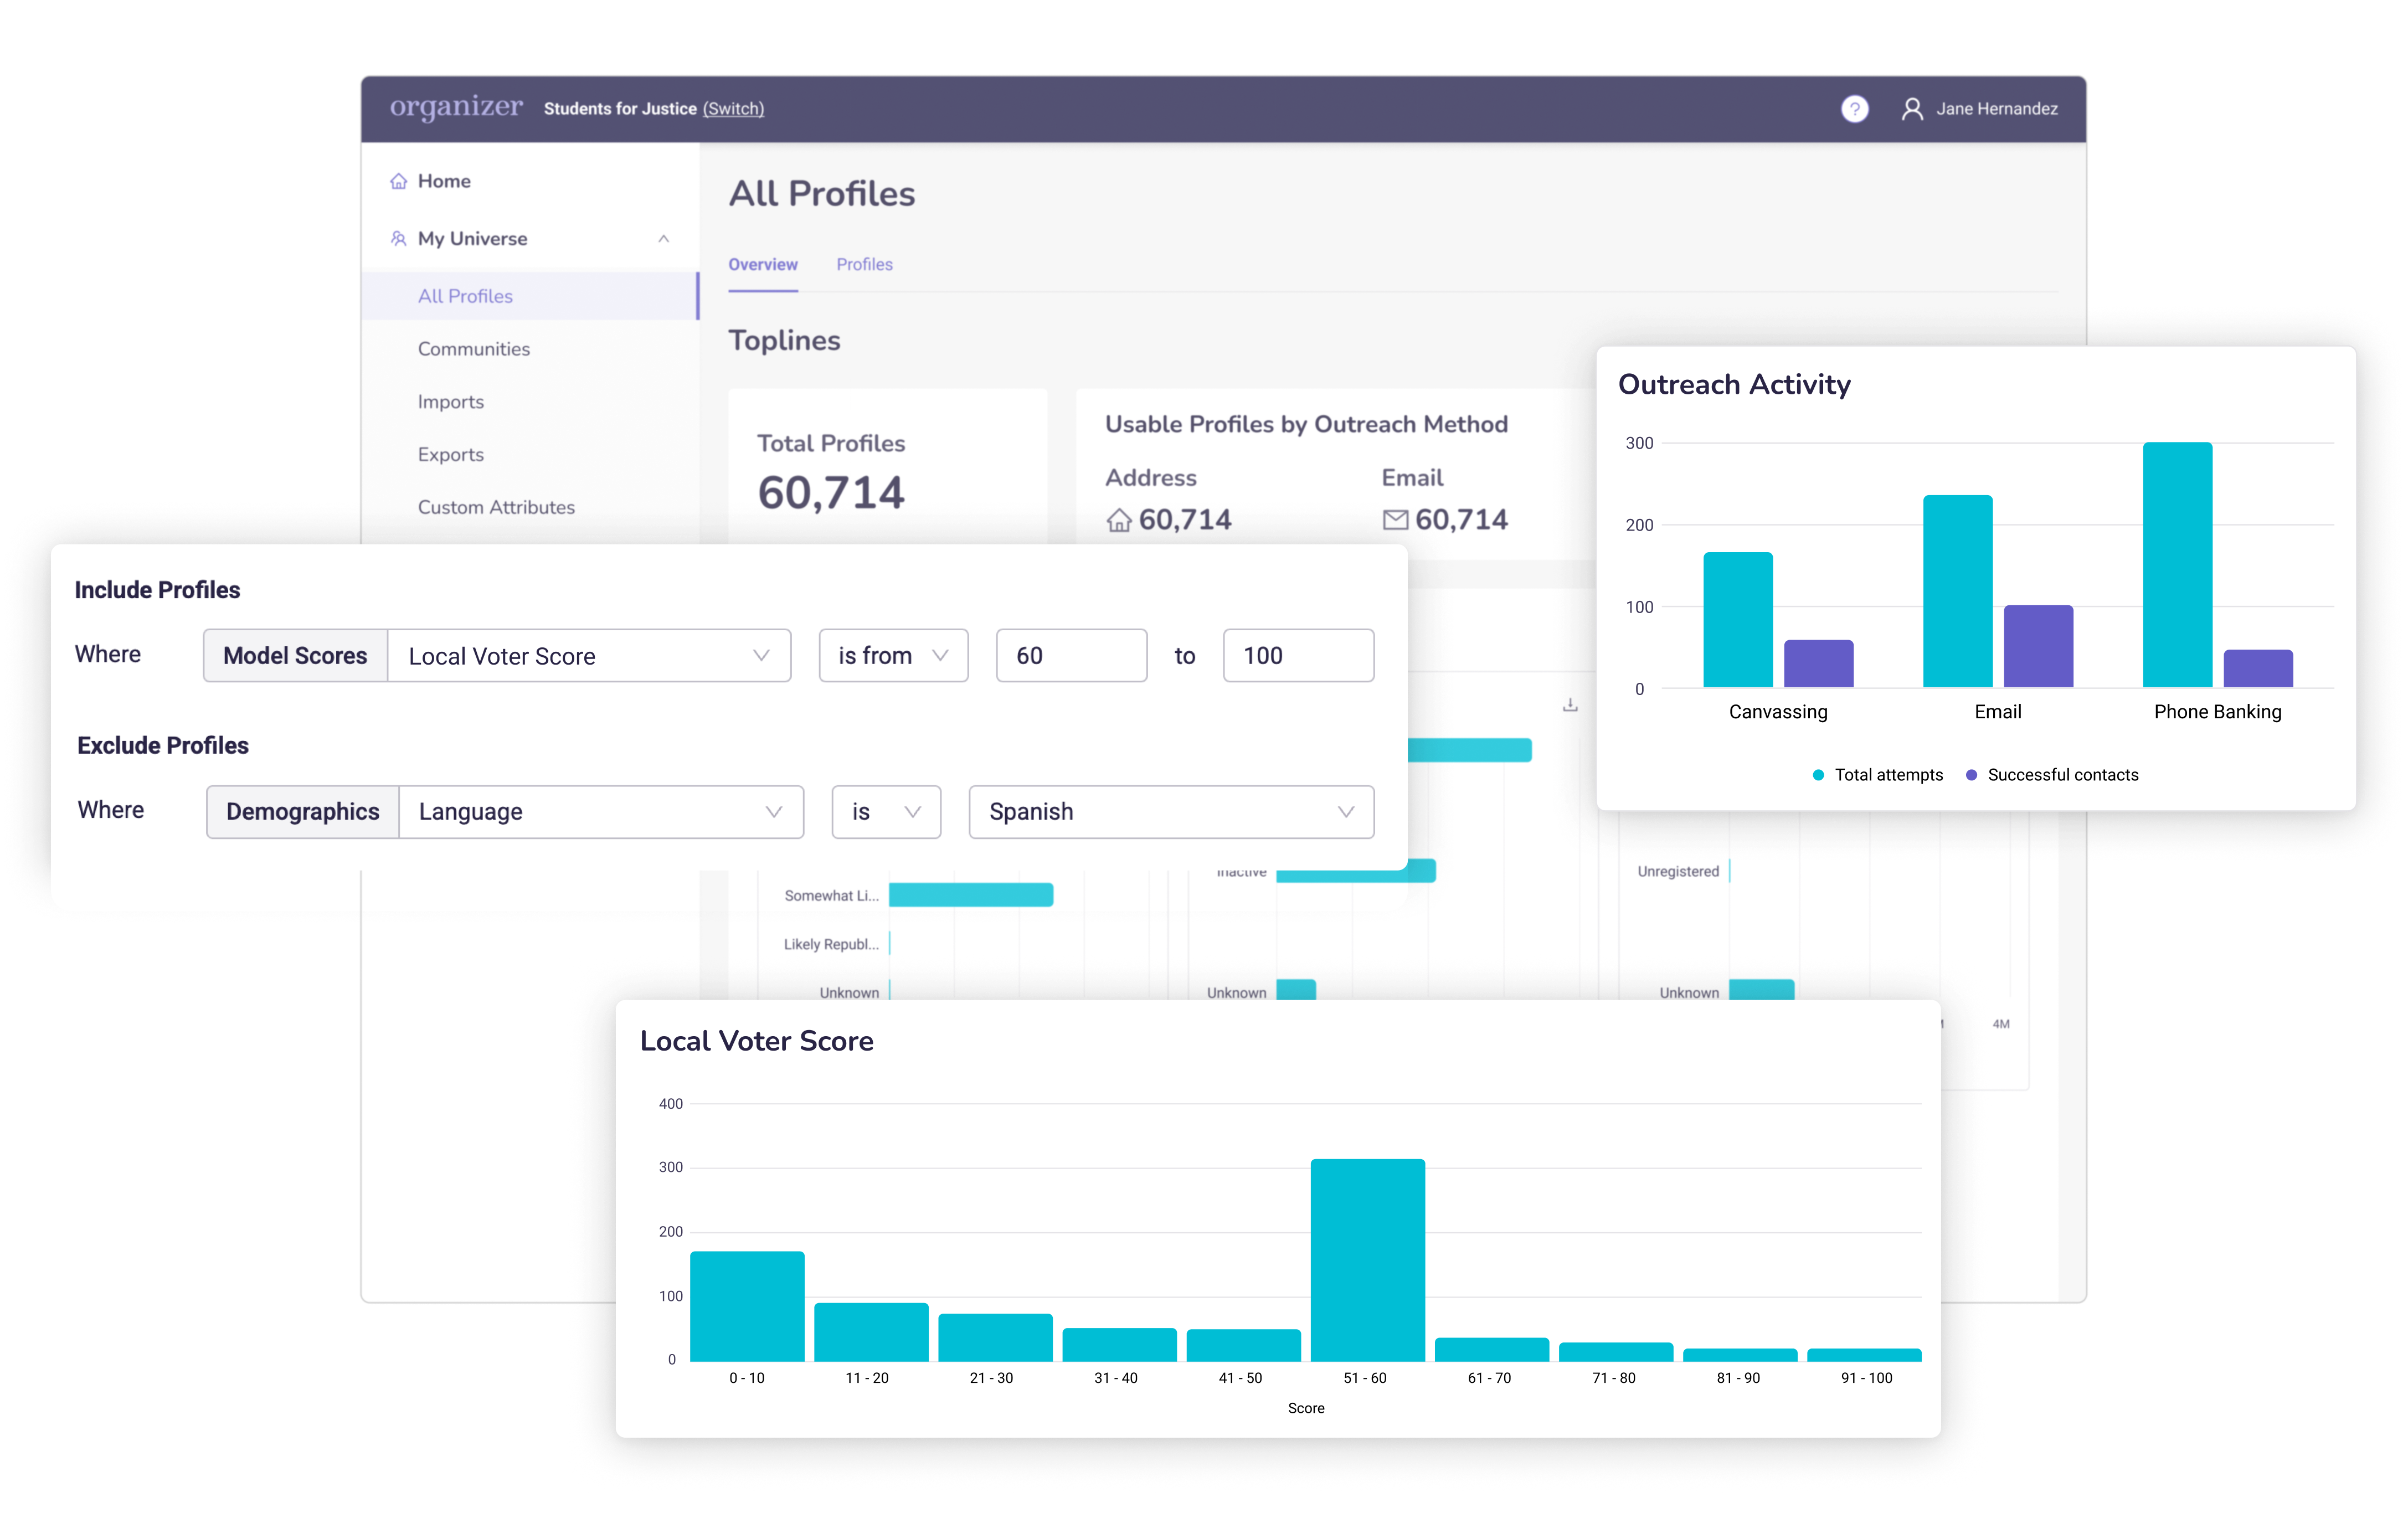Click the Switch organization link

point(733,109)
